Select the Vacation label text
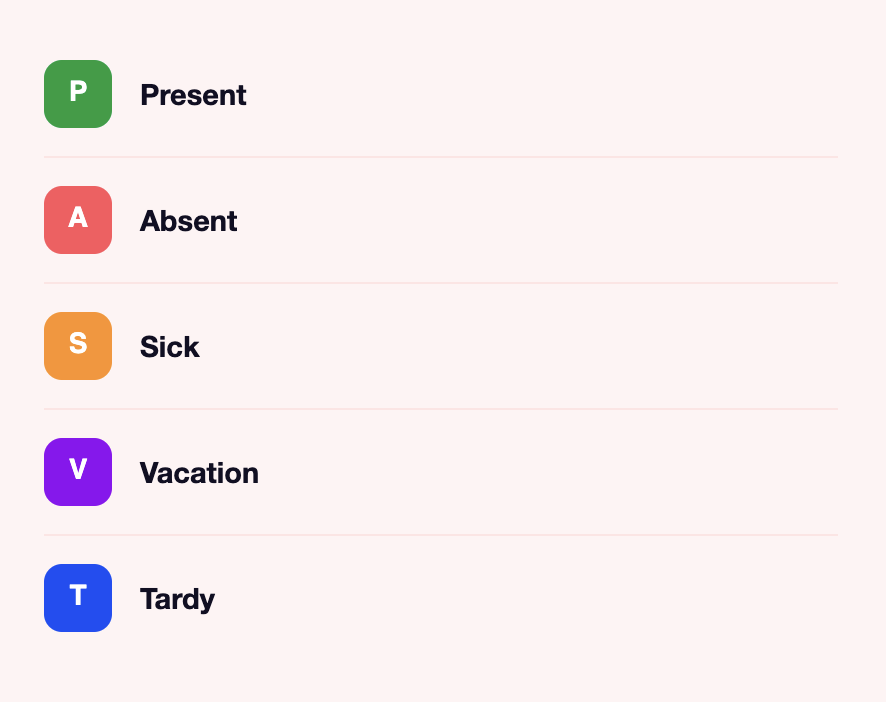 (x=199, y=473)
